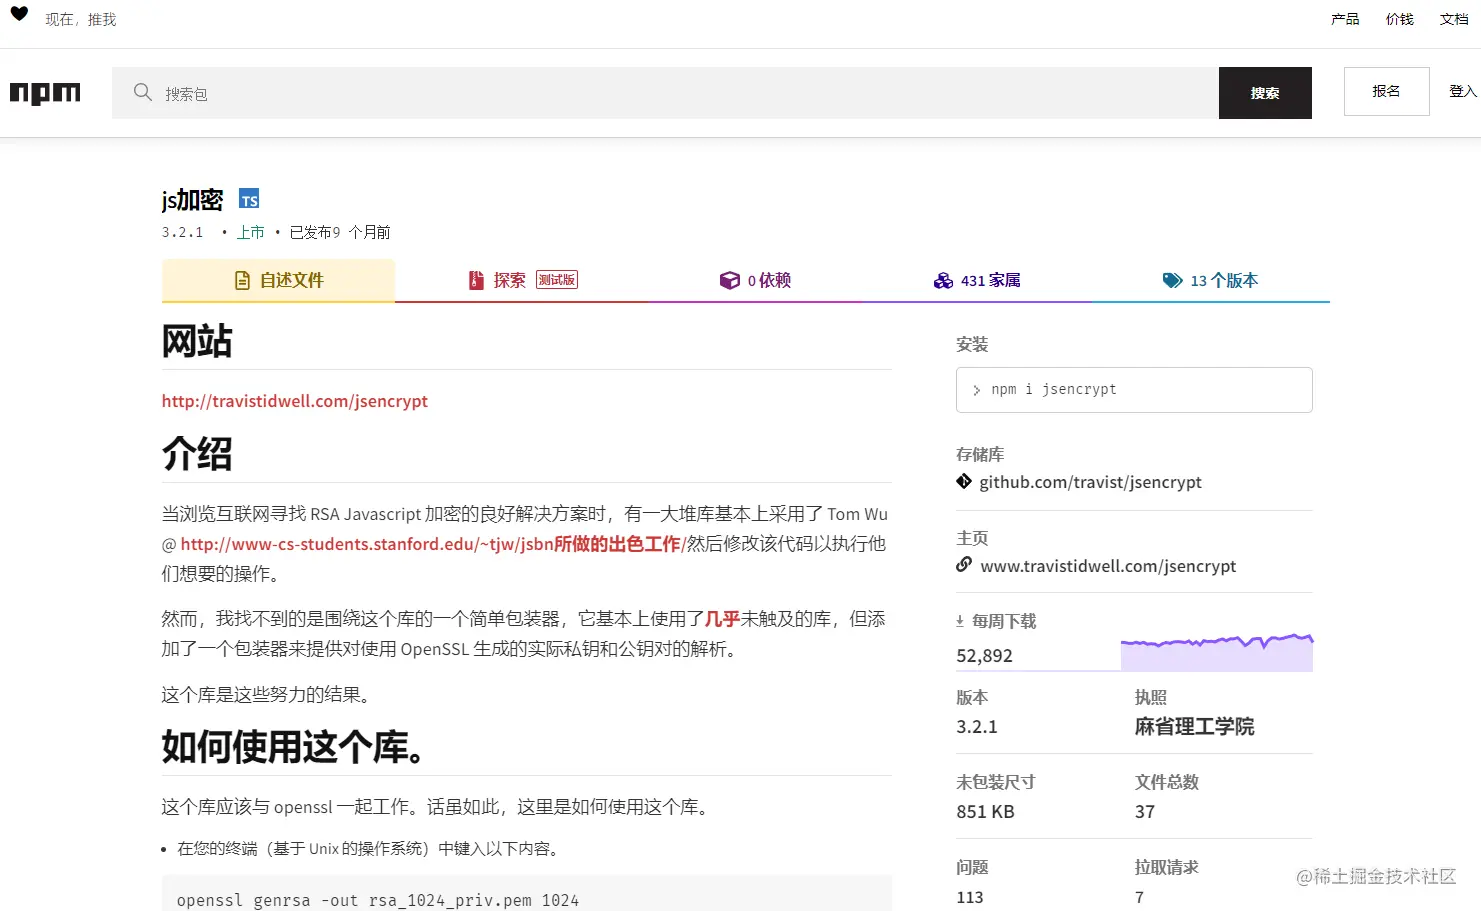Screen dimensions: 1481x911
Task: Open the 文档 link
Action: pyautogui.click(x=1454, y=19)
